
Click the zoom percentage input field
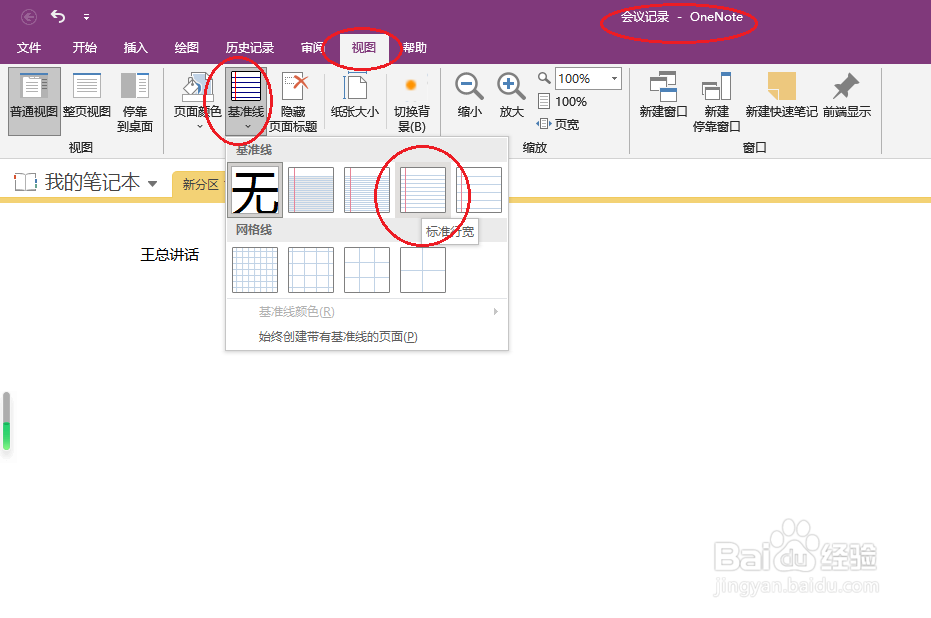pos(582,78)
